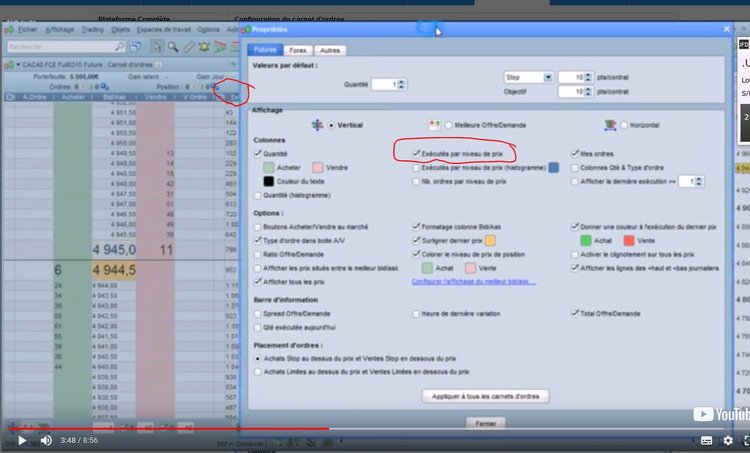750x453 pixels.
Task: Click the magnifier search icon in toolbar
Action: (x=173, y=47)
